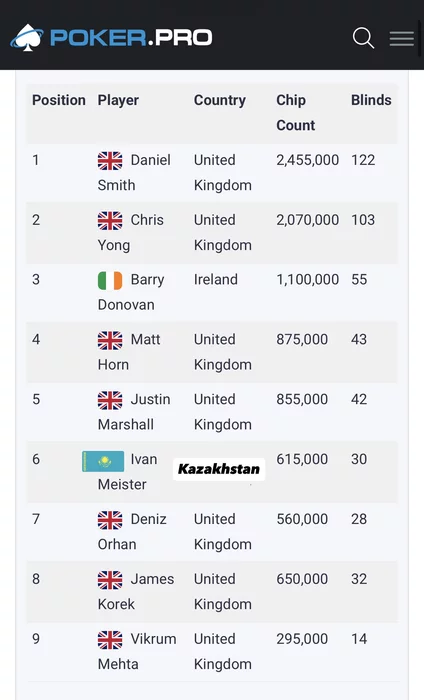Select the Kazakhstan country label
Screen dimensions: 424x700
219,469
